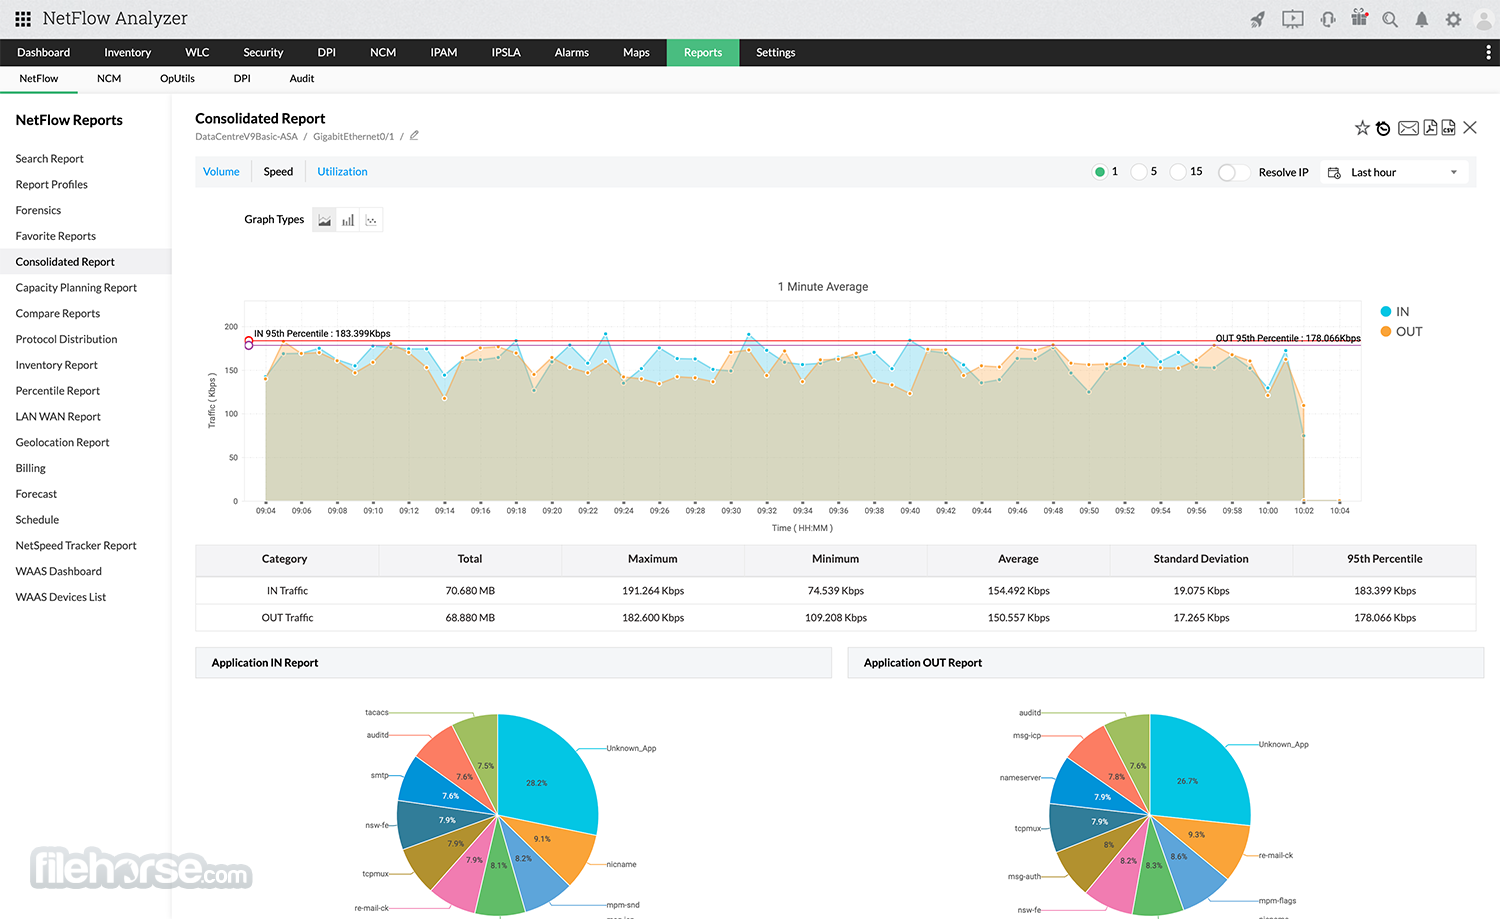Open Geolocation Report in sidebar
The width and height of the screenshot is (1500, 919).
coord(62,443)
